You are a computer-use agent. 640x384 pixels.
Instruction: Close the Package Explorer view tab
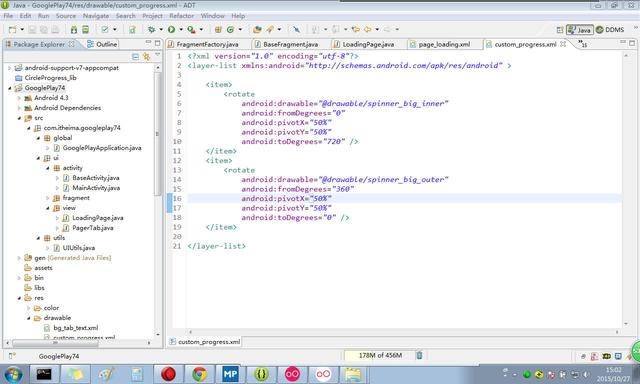pos(71,44)
